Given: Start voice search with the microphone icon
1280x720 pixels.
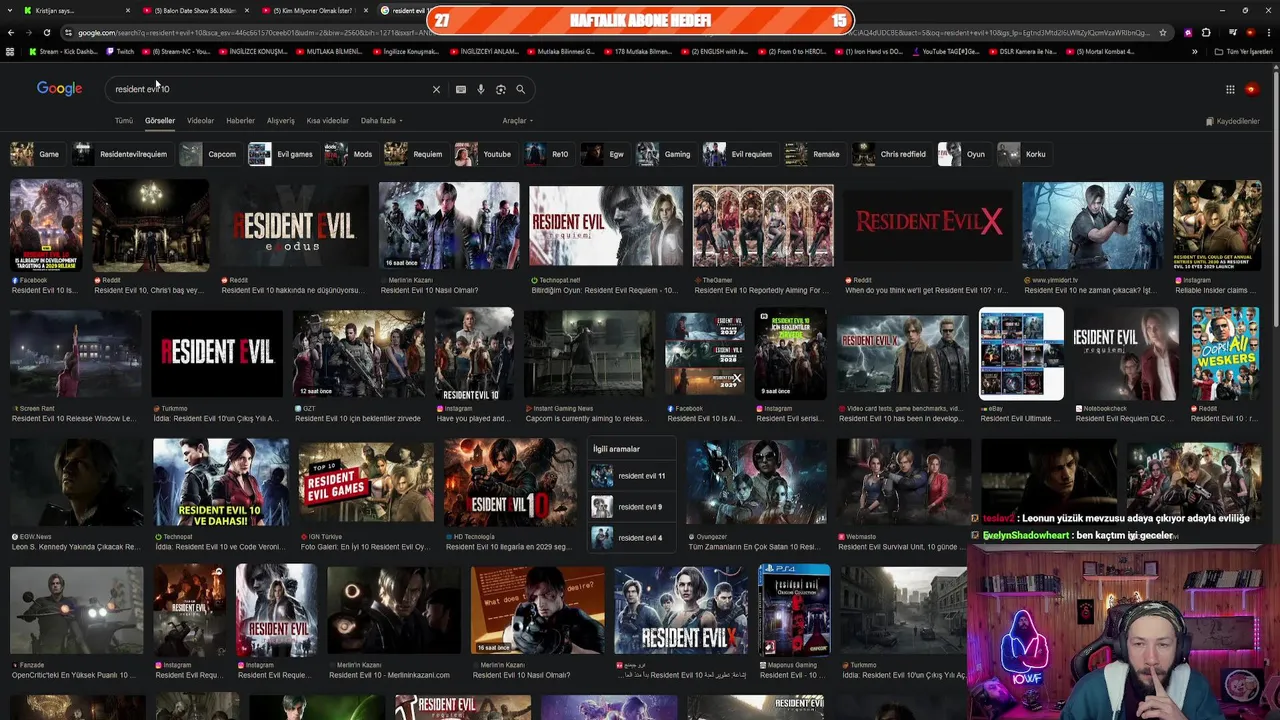Looking at the screenshot, I should [481, 89].
